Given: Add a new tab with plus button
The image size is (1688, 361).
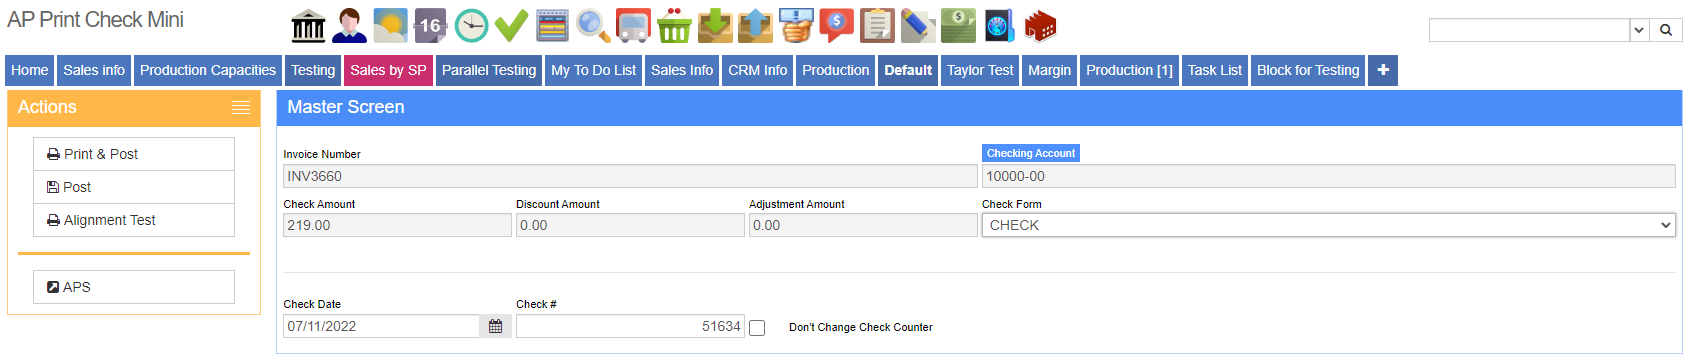Looking at the screenshot, I should tap(1383, 70).
